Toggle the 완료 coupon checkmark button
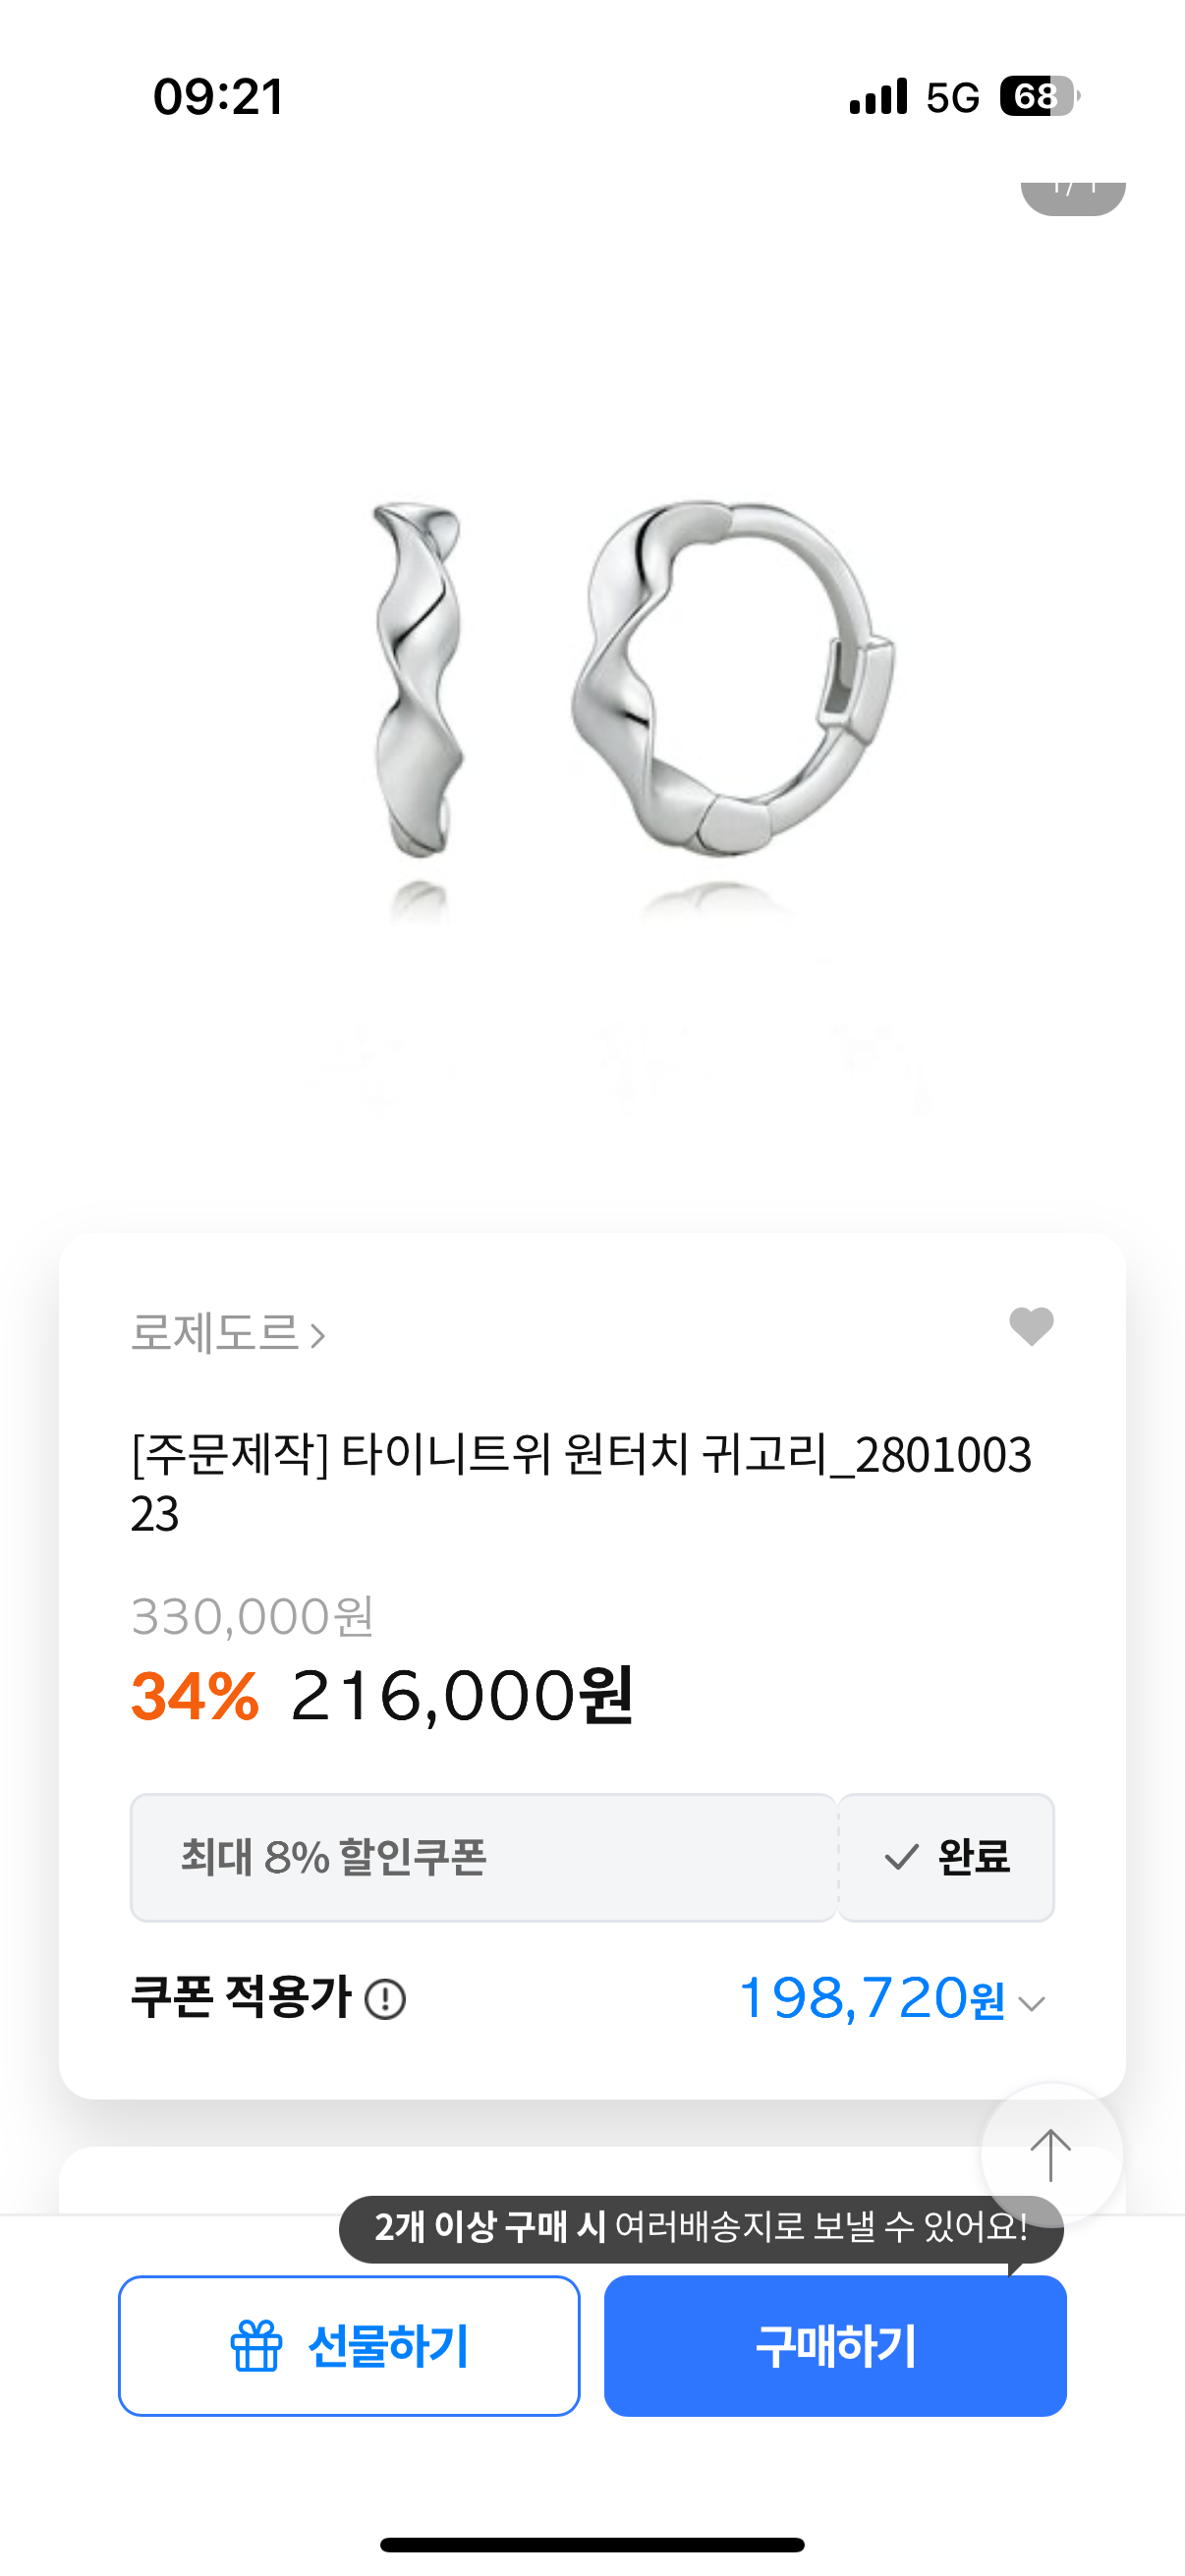The image size is (1185, 2576). pos(946,1857)
